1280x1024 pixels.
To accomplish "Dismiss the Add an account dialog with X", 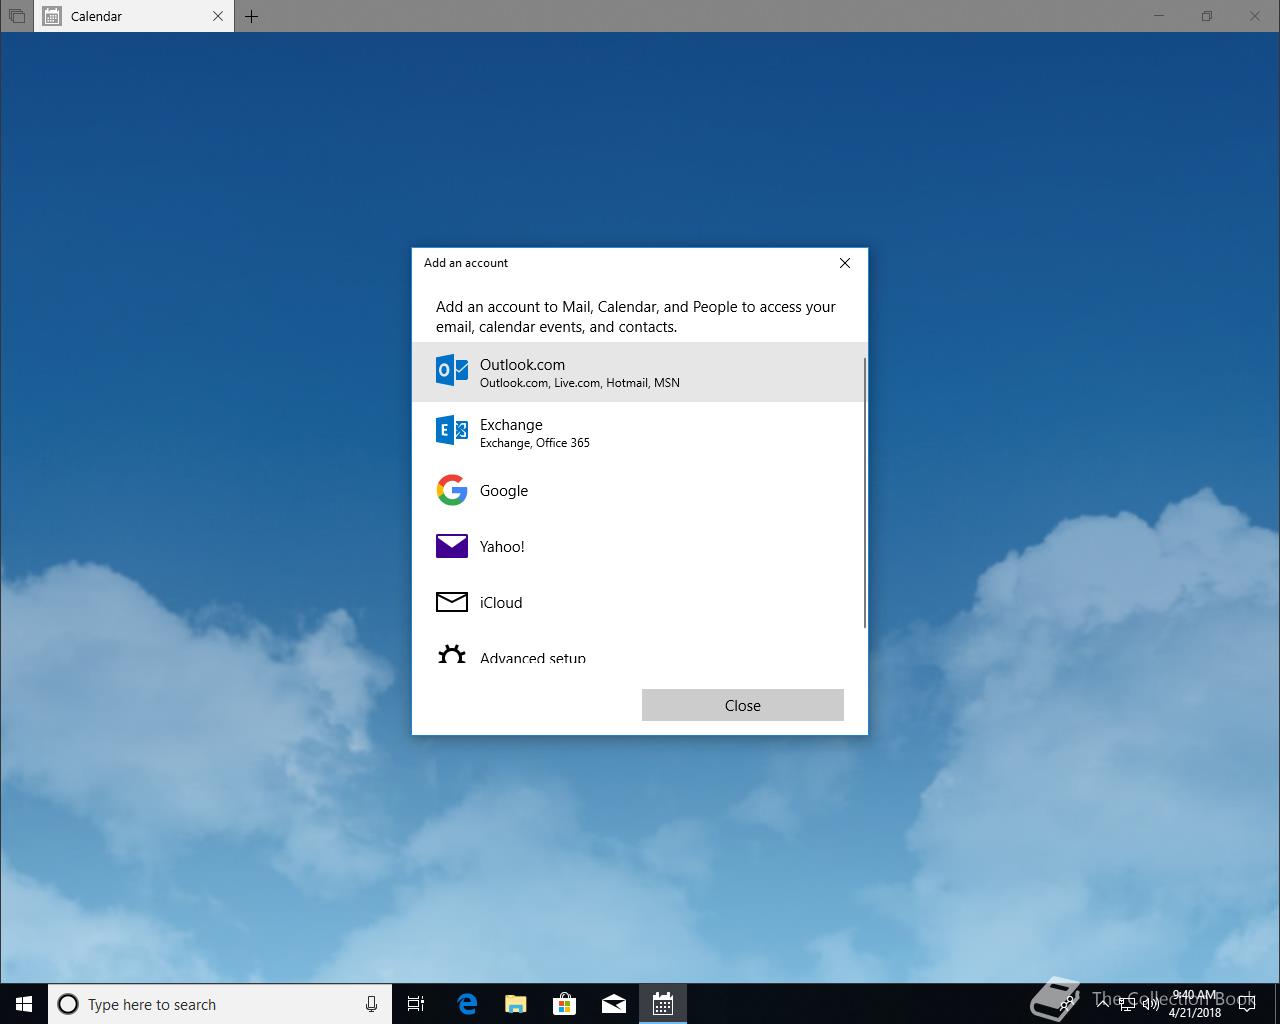I will tap(845, 263).
